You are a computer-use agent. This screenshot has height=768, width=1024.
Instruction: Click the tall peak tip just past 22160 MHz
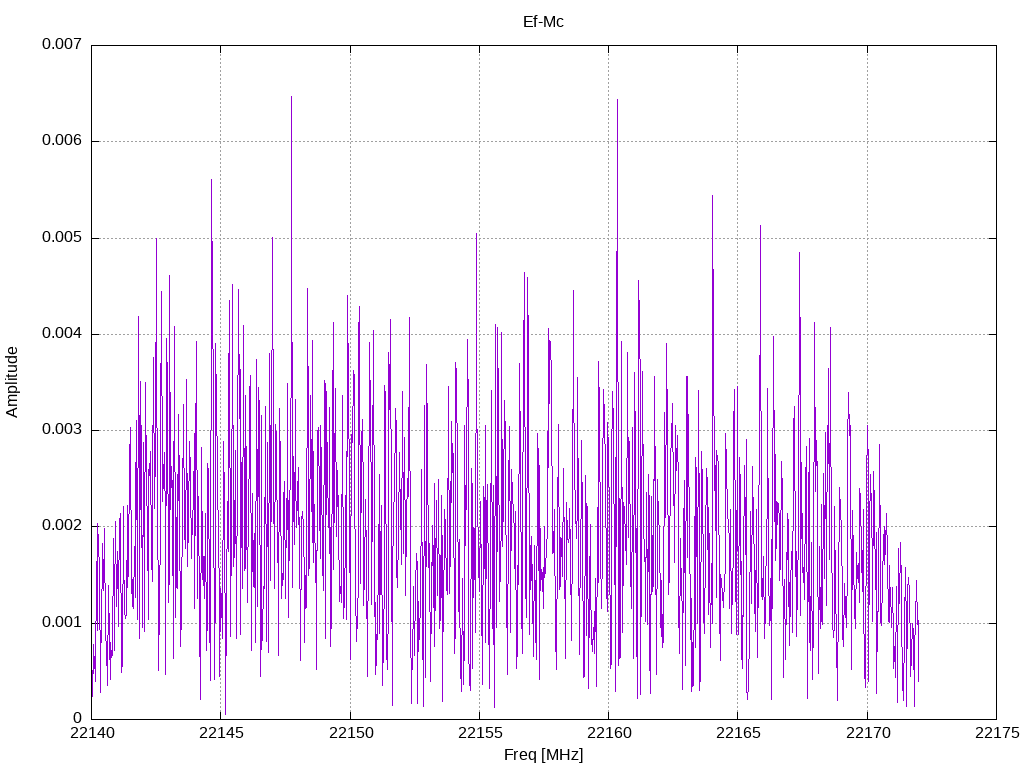click(x=617, y=100)
